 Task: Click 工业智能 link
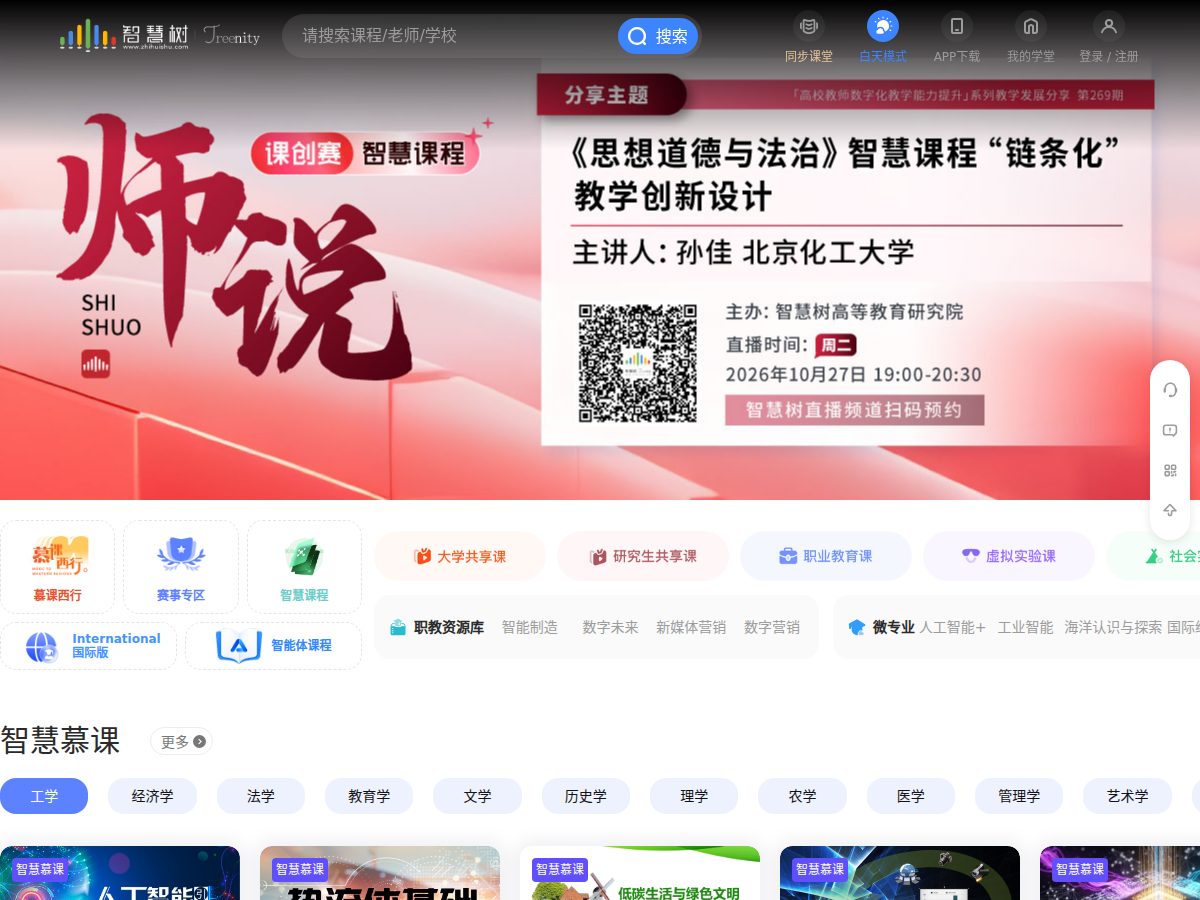click(x=1025, y=628)
